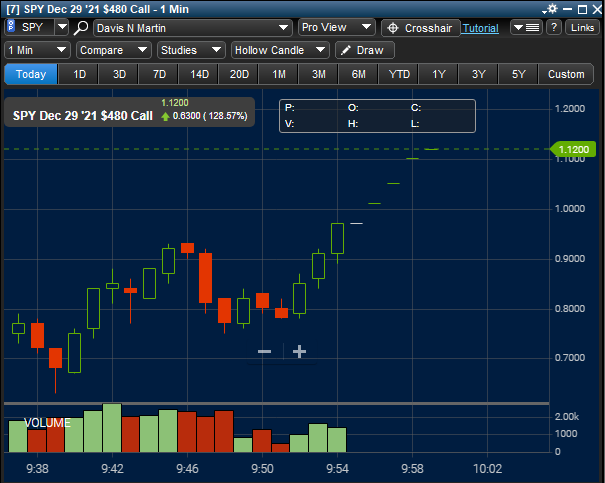Click the SPY symbol link icon

(x=11, y=28)
